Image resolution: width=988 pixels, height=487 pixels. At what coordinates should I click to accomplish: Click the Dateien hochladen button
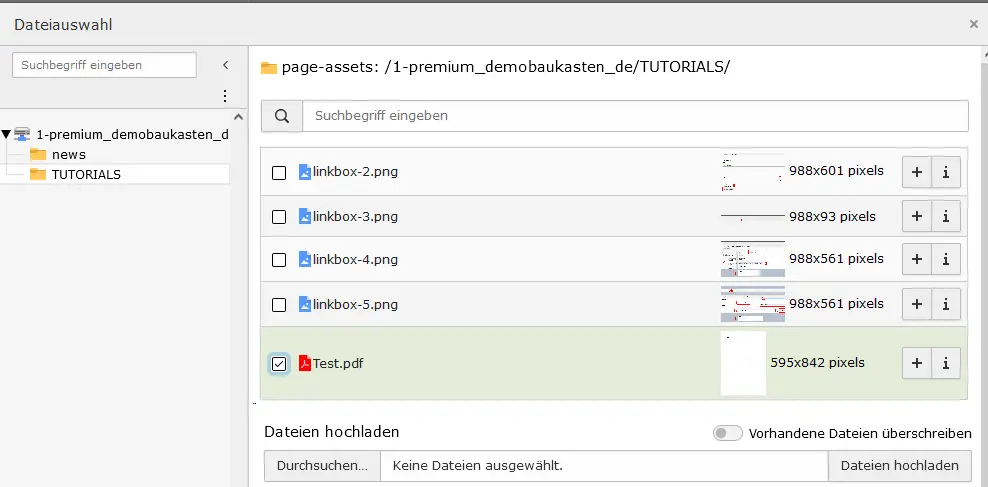(x=900, y=466)
